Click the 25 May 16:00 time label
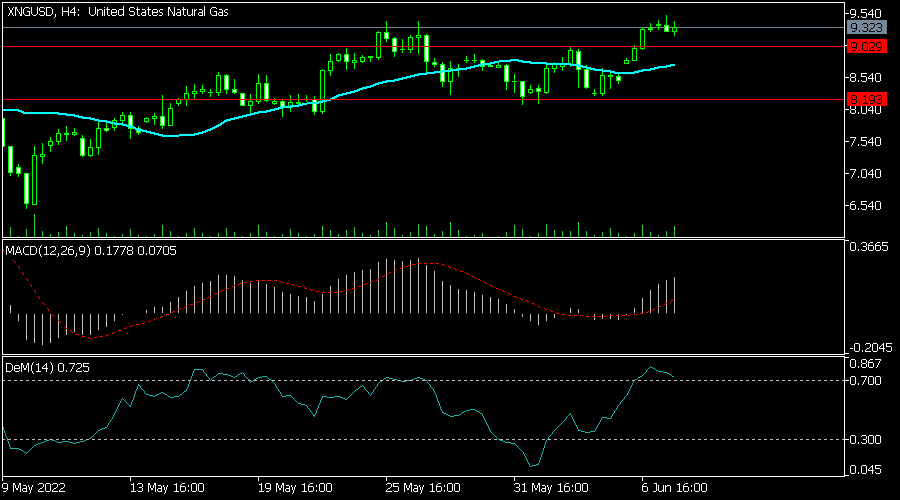900x500 pixels. point(423,488)
